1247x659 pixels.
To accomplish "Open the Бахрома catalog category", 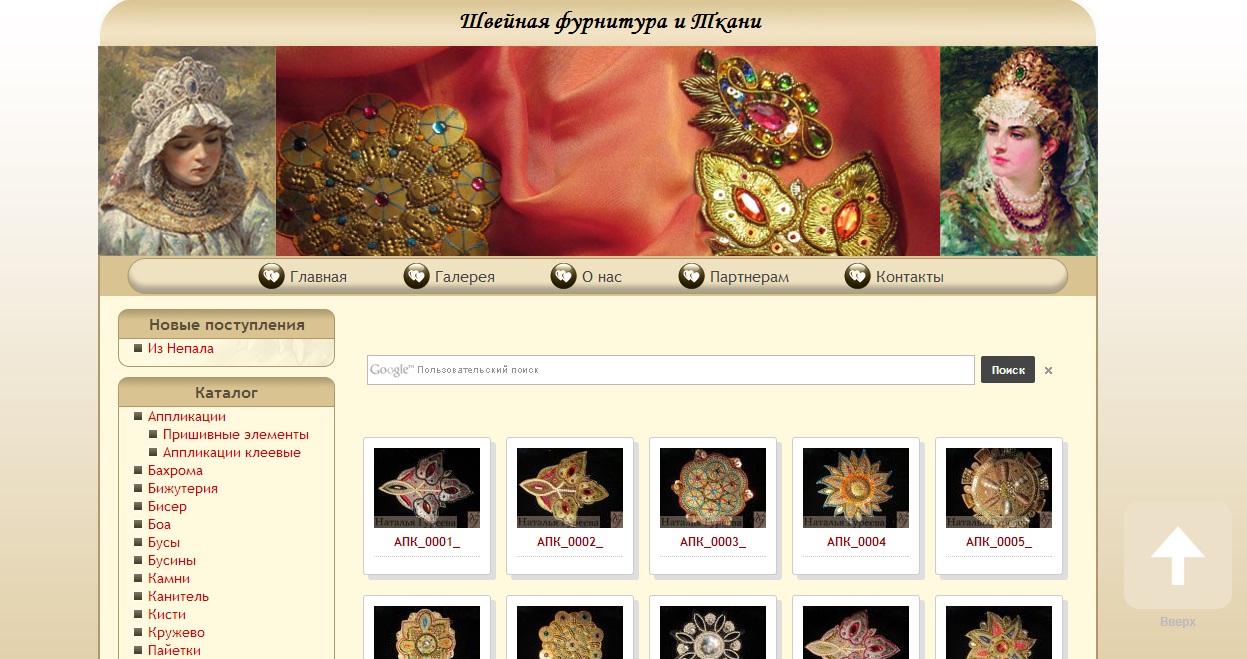I will (x=175, y=471).
